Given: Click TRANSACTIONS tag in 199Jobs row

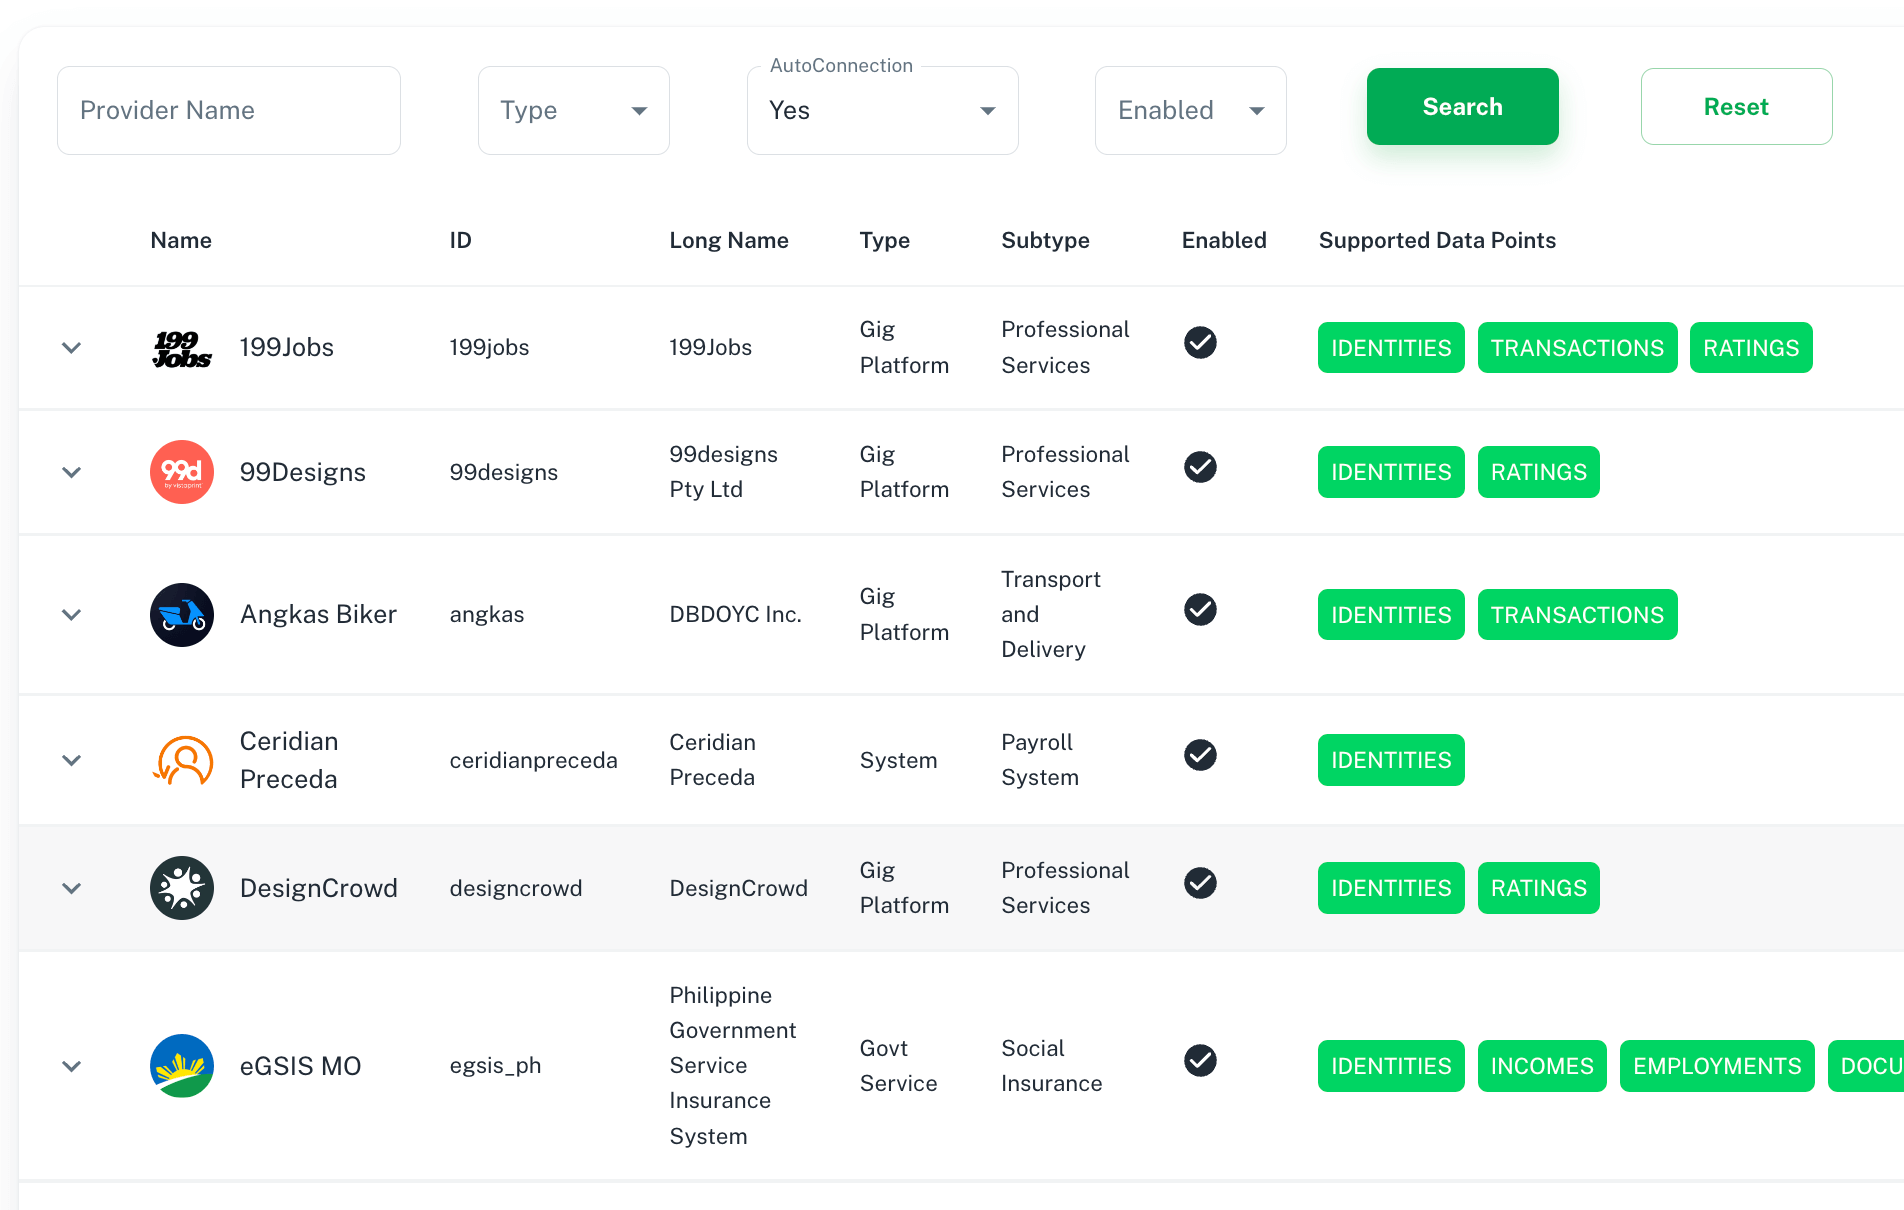Looking at the screenshot, I should [x=1578, y=348].
